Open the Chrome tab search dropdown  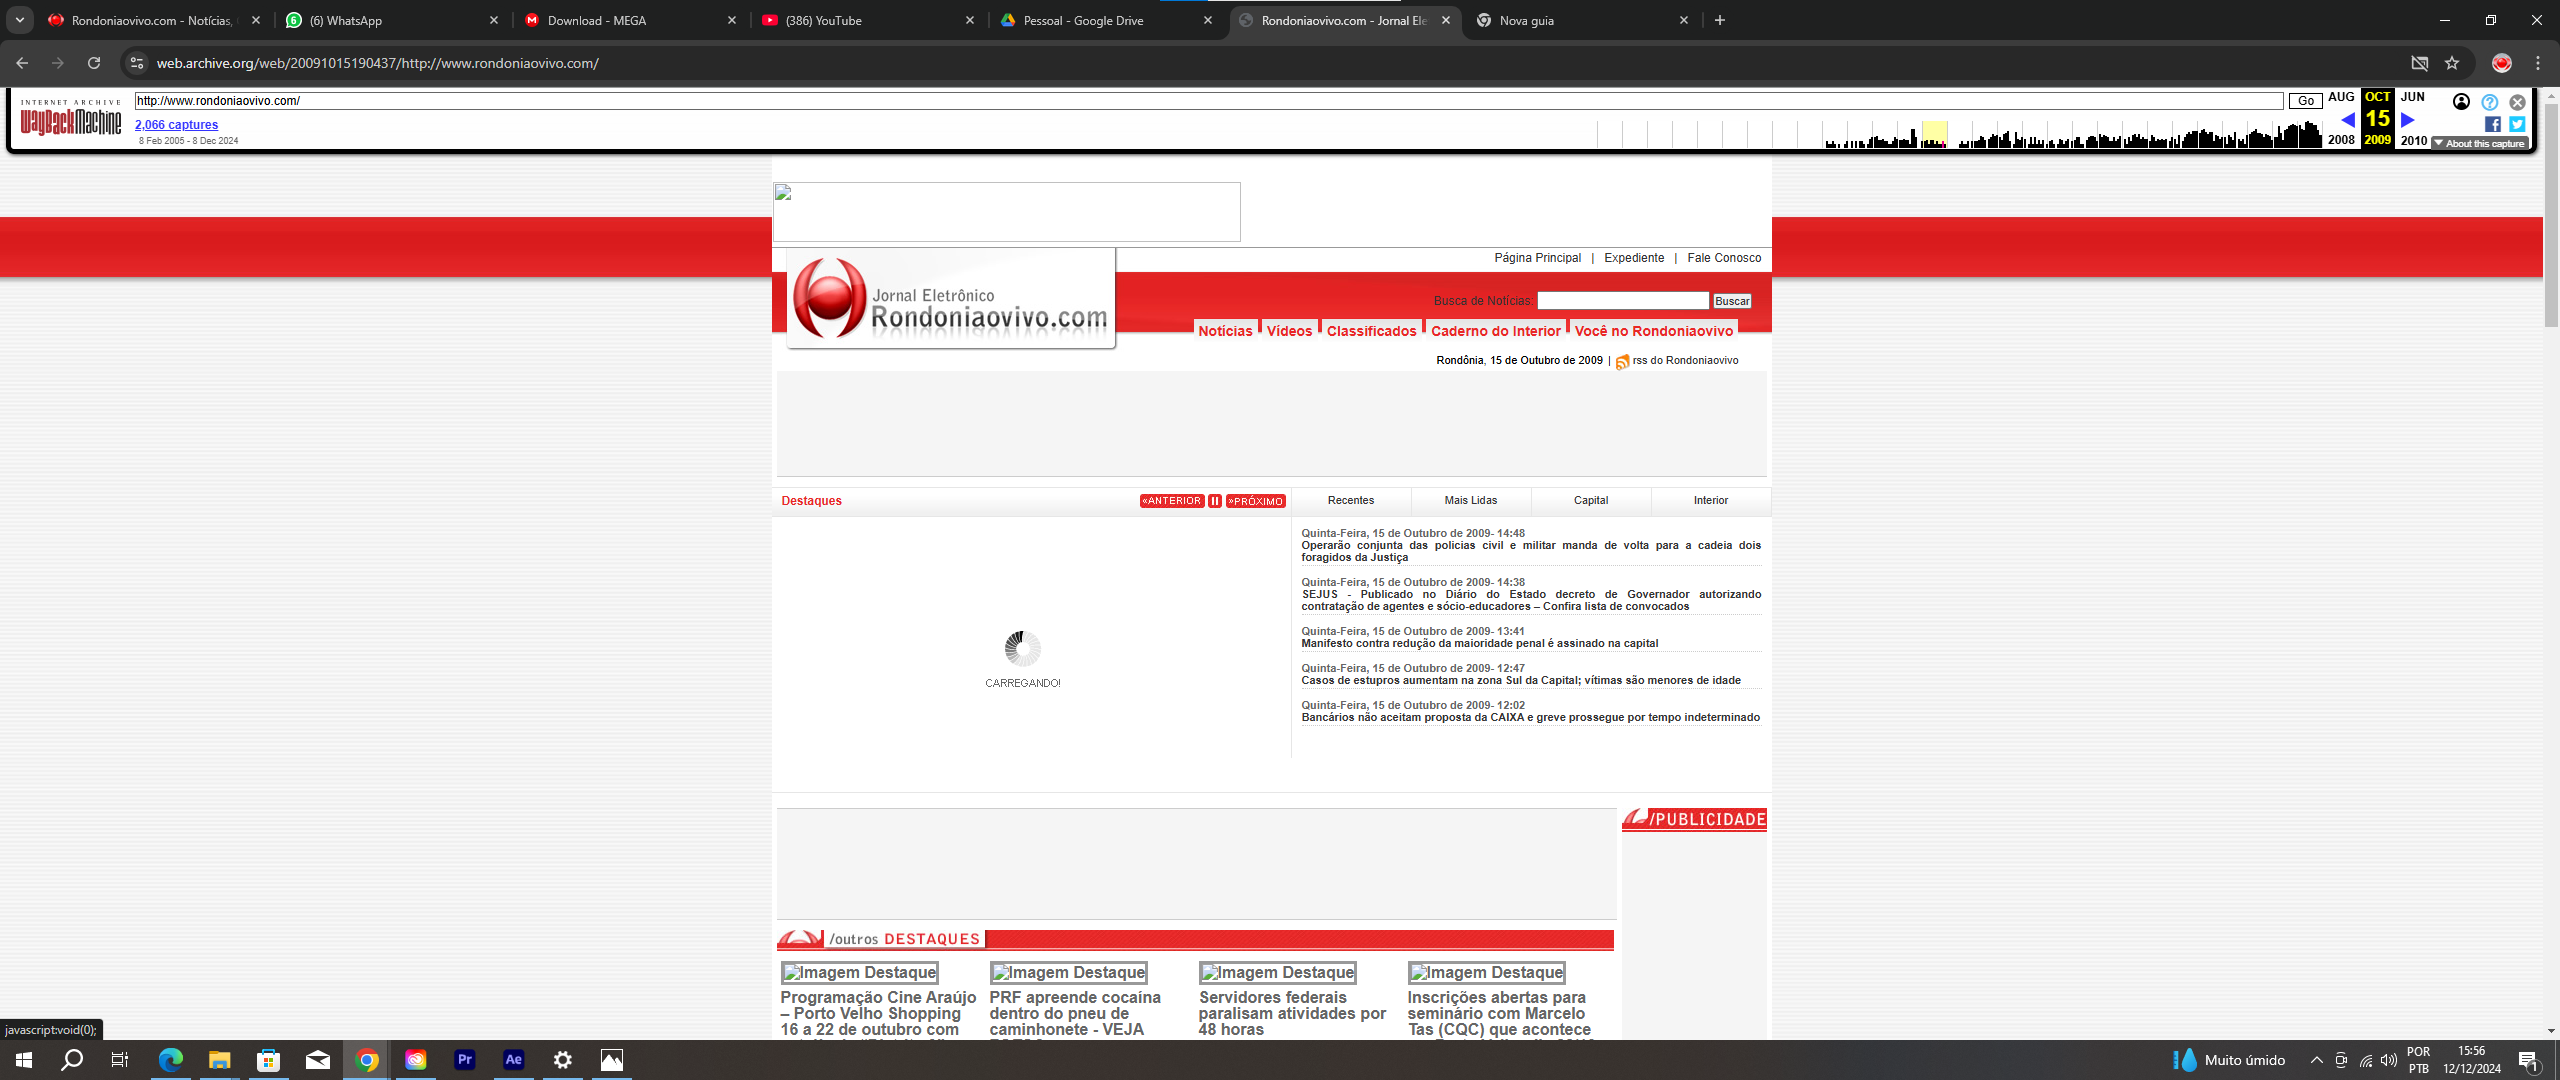point(19,20)
